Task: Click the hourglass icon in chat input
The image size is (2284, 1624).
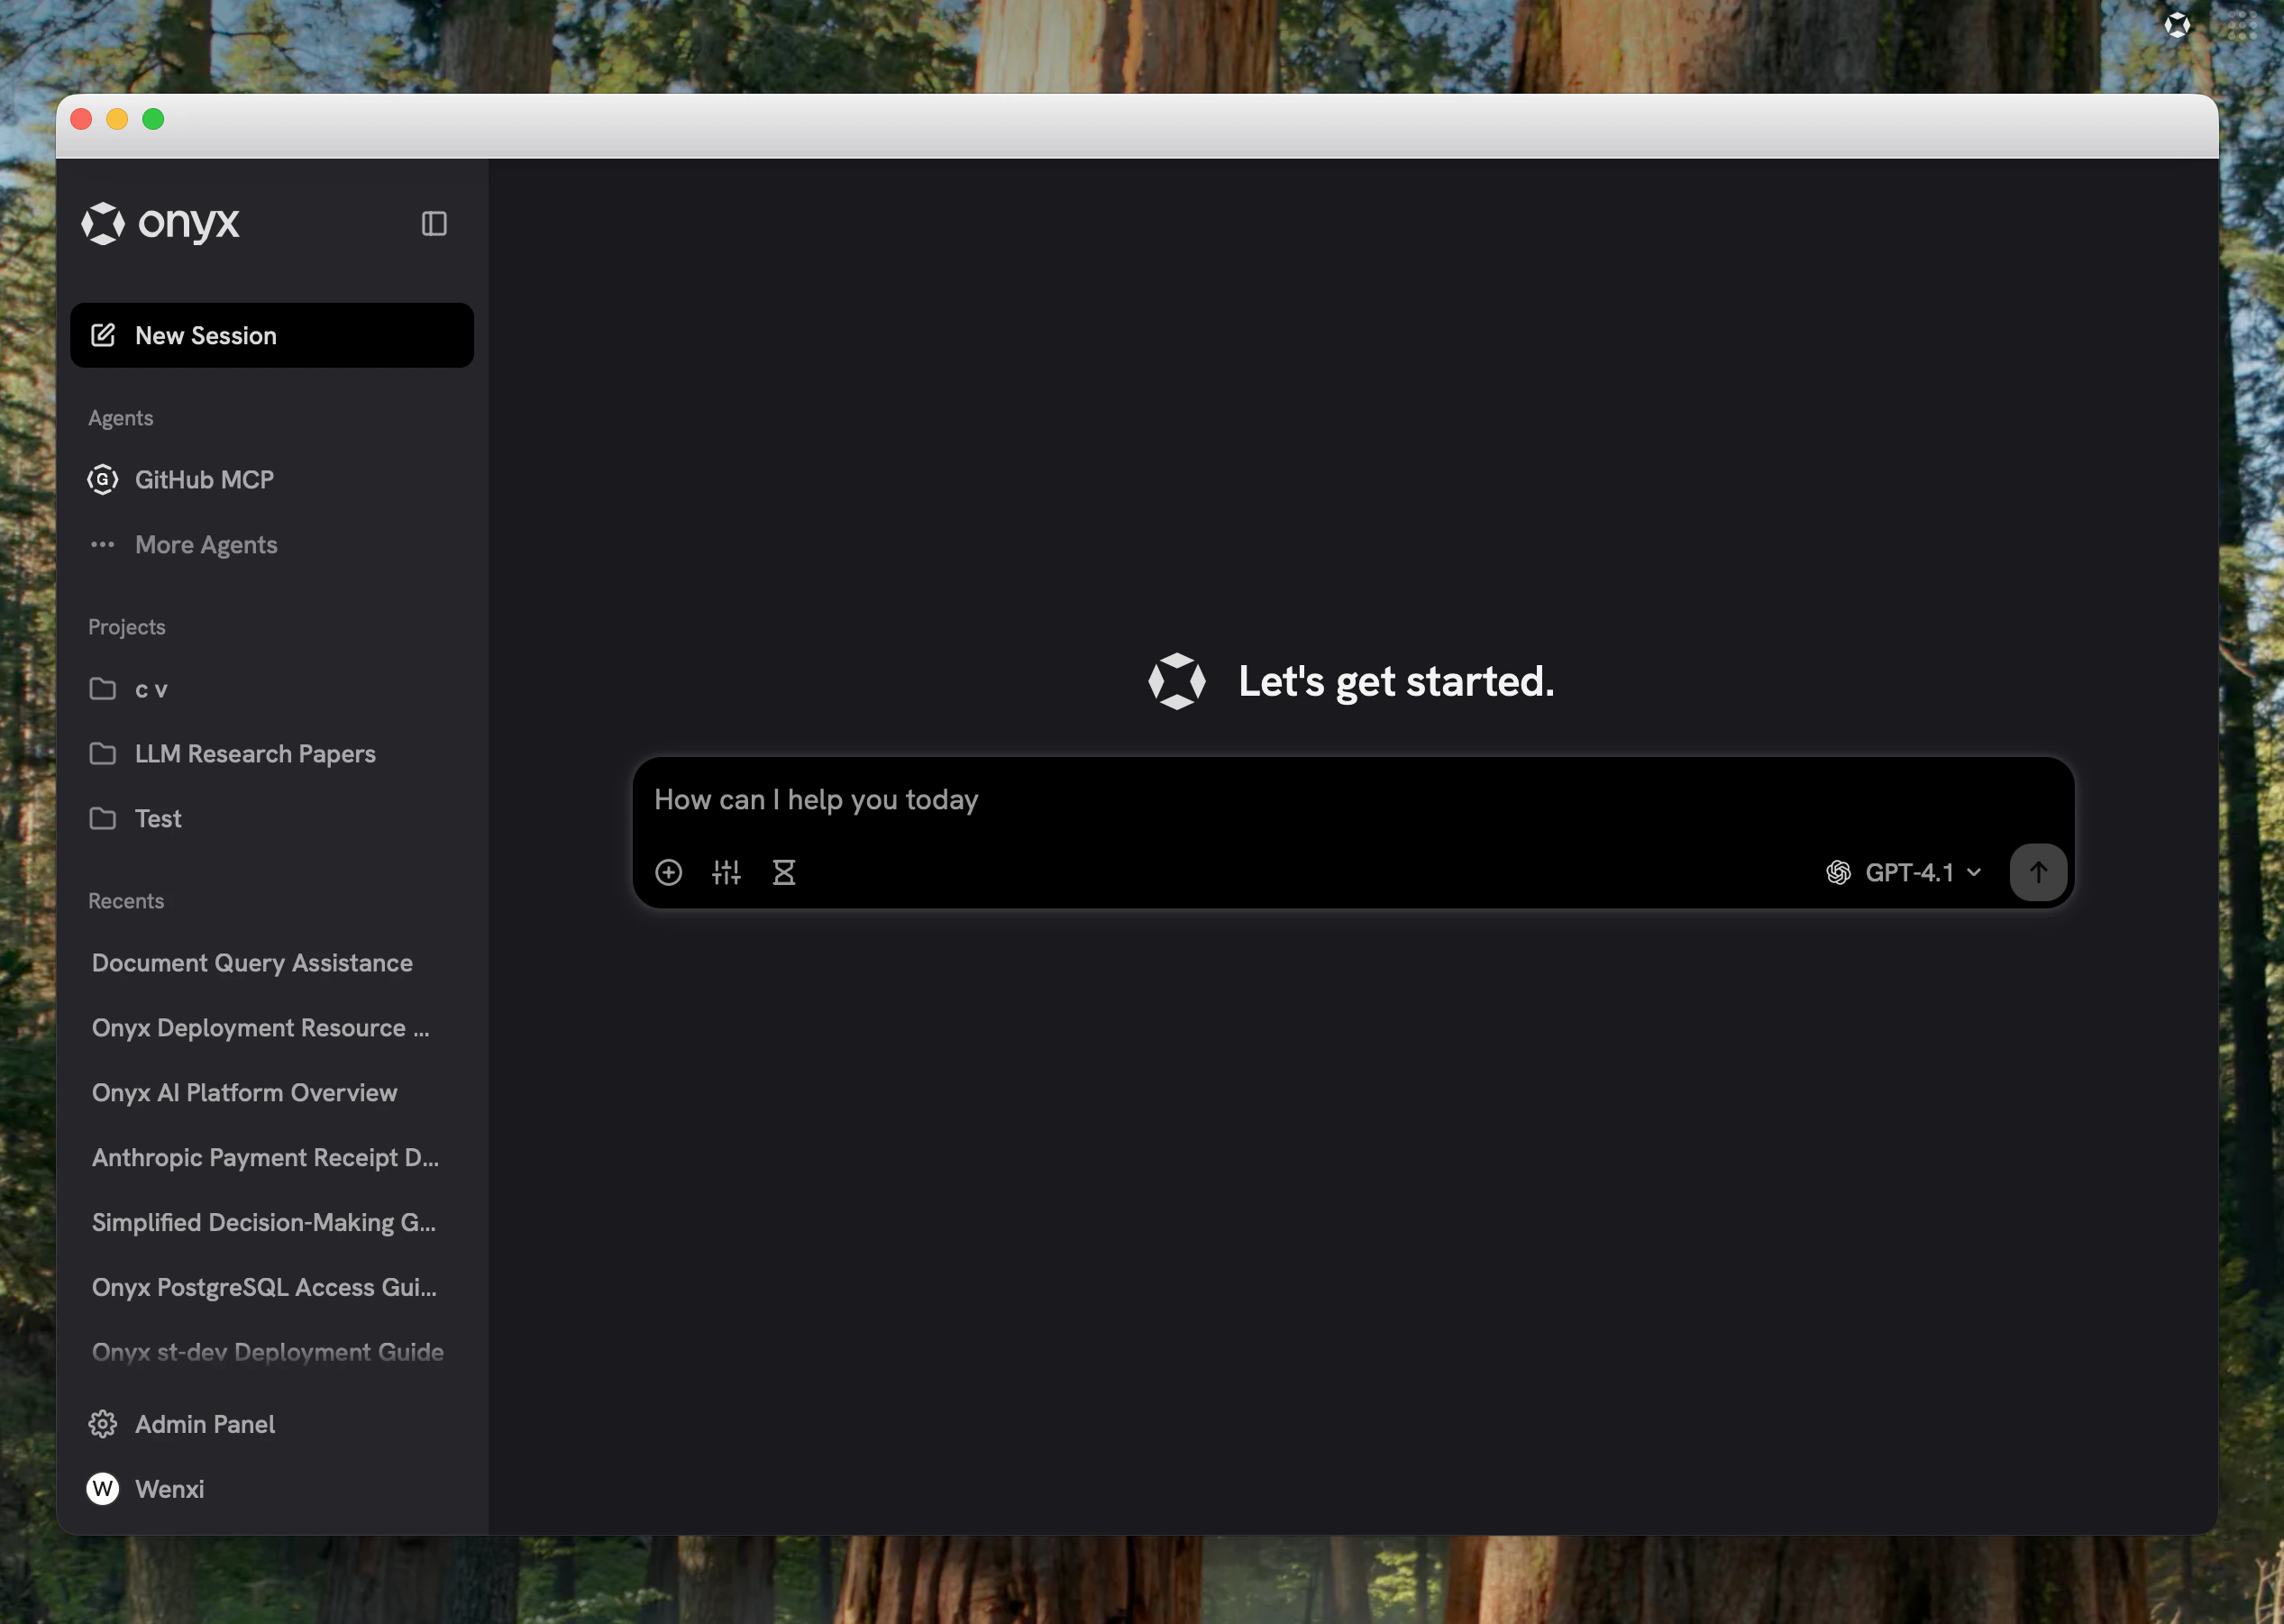Action: tap(784, 872)
